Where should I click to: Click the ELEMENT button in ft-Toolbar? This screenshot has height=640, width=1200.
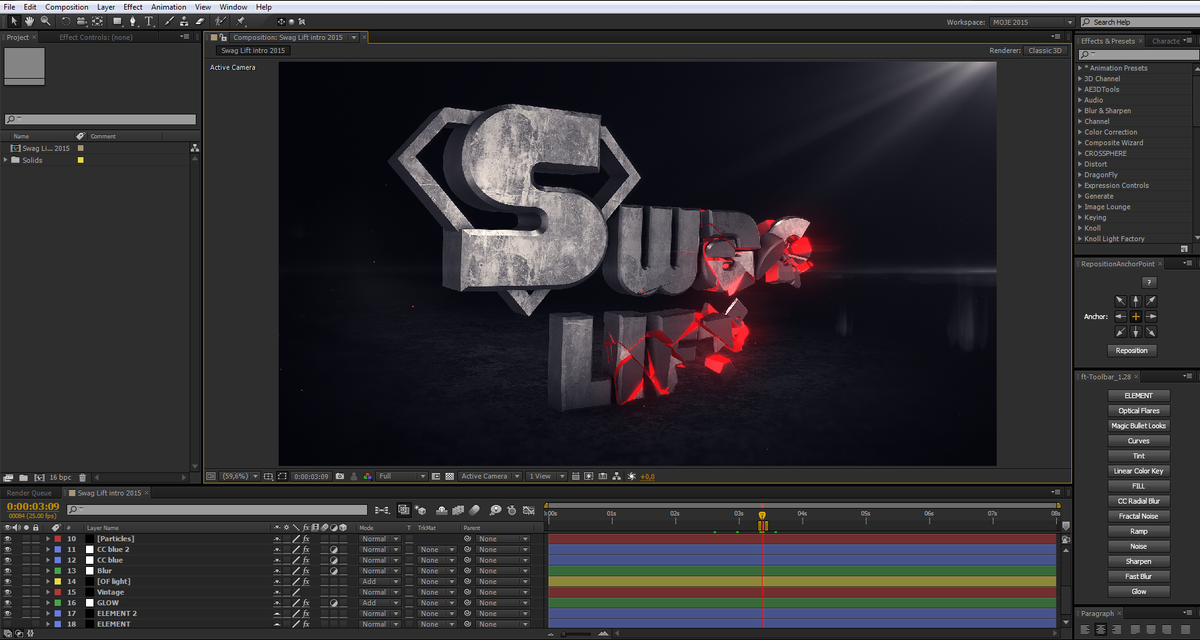1138,395
